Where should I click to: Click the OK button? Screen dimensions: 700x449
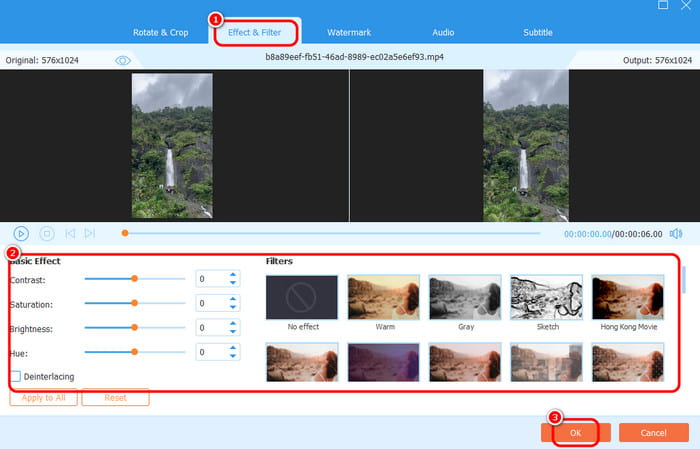575,432
